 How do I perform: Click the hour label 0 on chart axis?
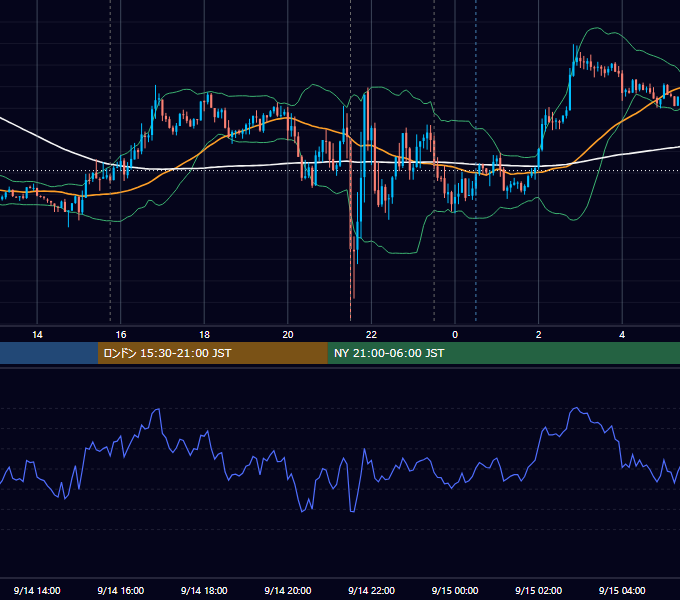pos(455,335)
